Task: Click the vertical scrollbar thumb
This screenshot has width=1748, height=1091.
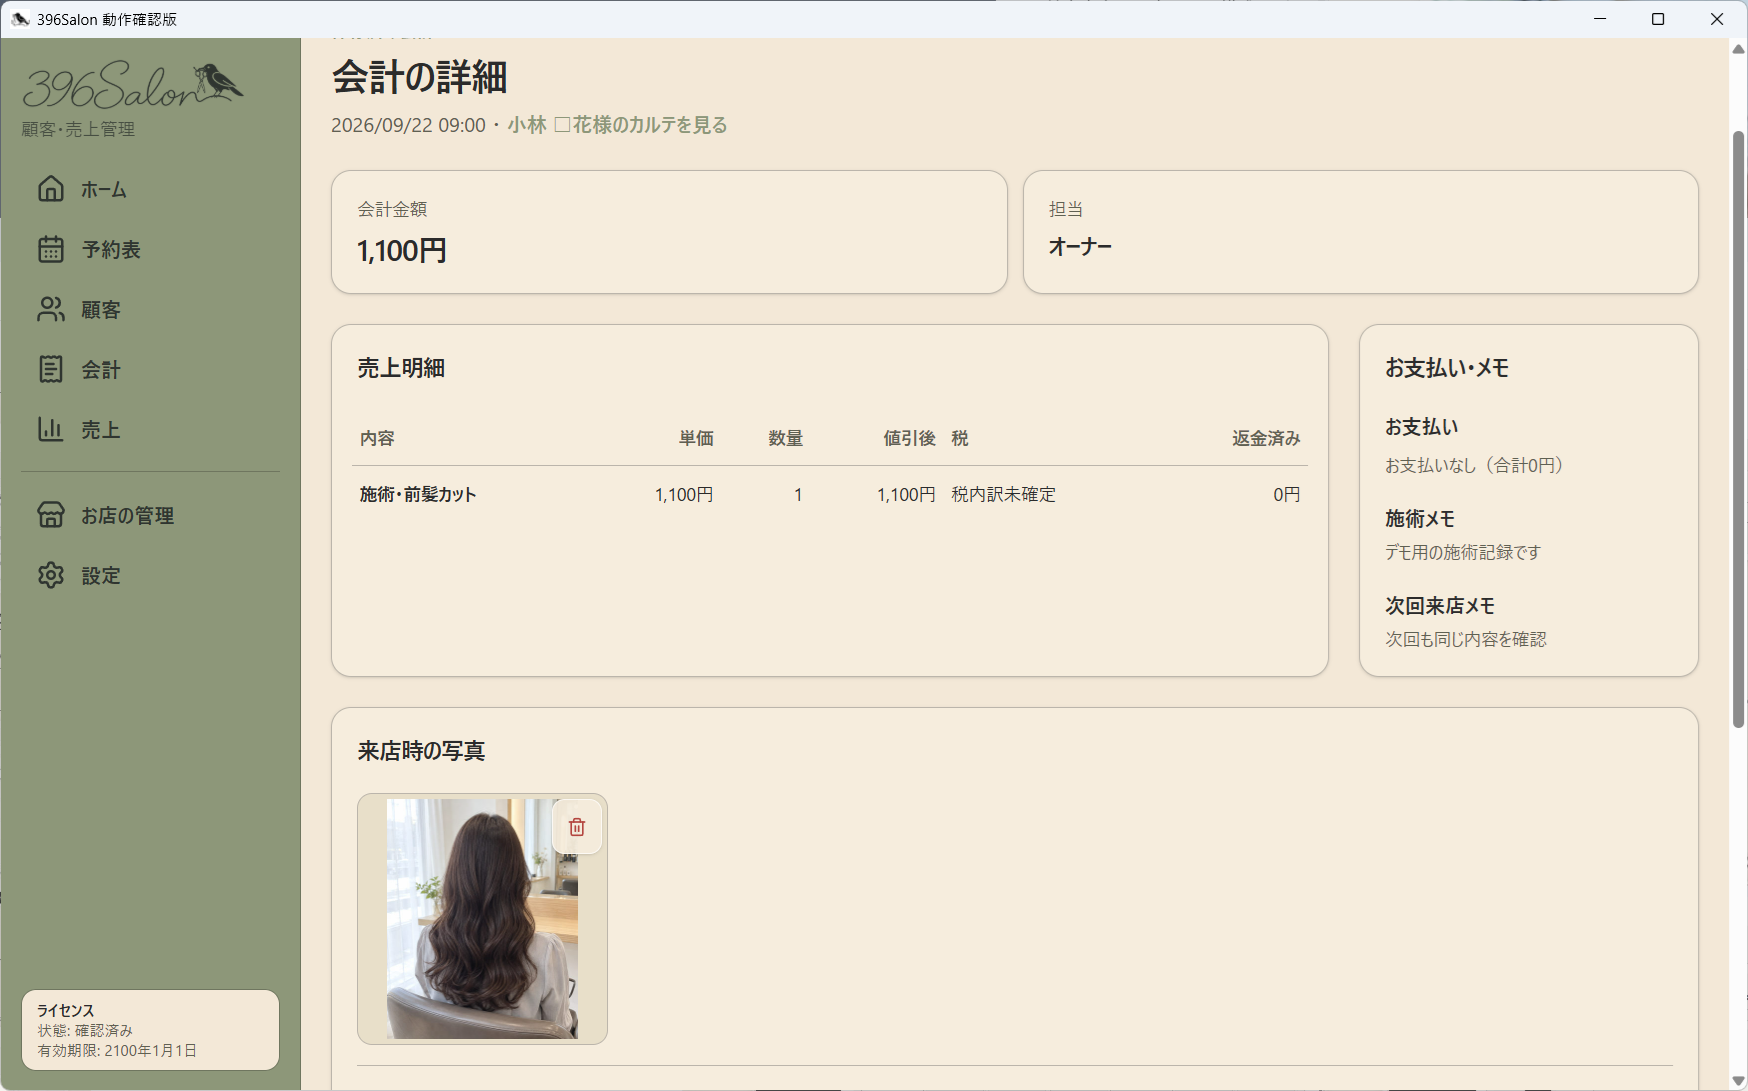Action: 1739,430
